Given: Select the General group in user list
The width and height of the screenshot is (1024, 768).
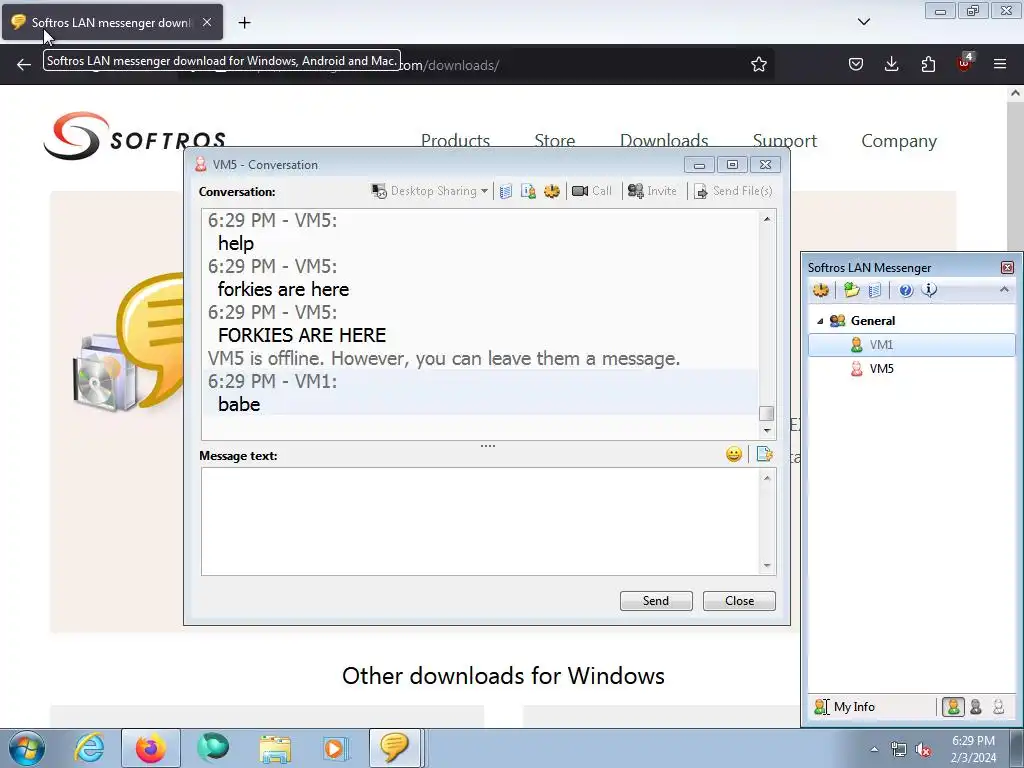Looking at the screenshot, I should 872,321.
